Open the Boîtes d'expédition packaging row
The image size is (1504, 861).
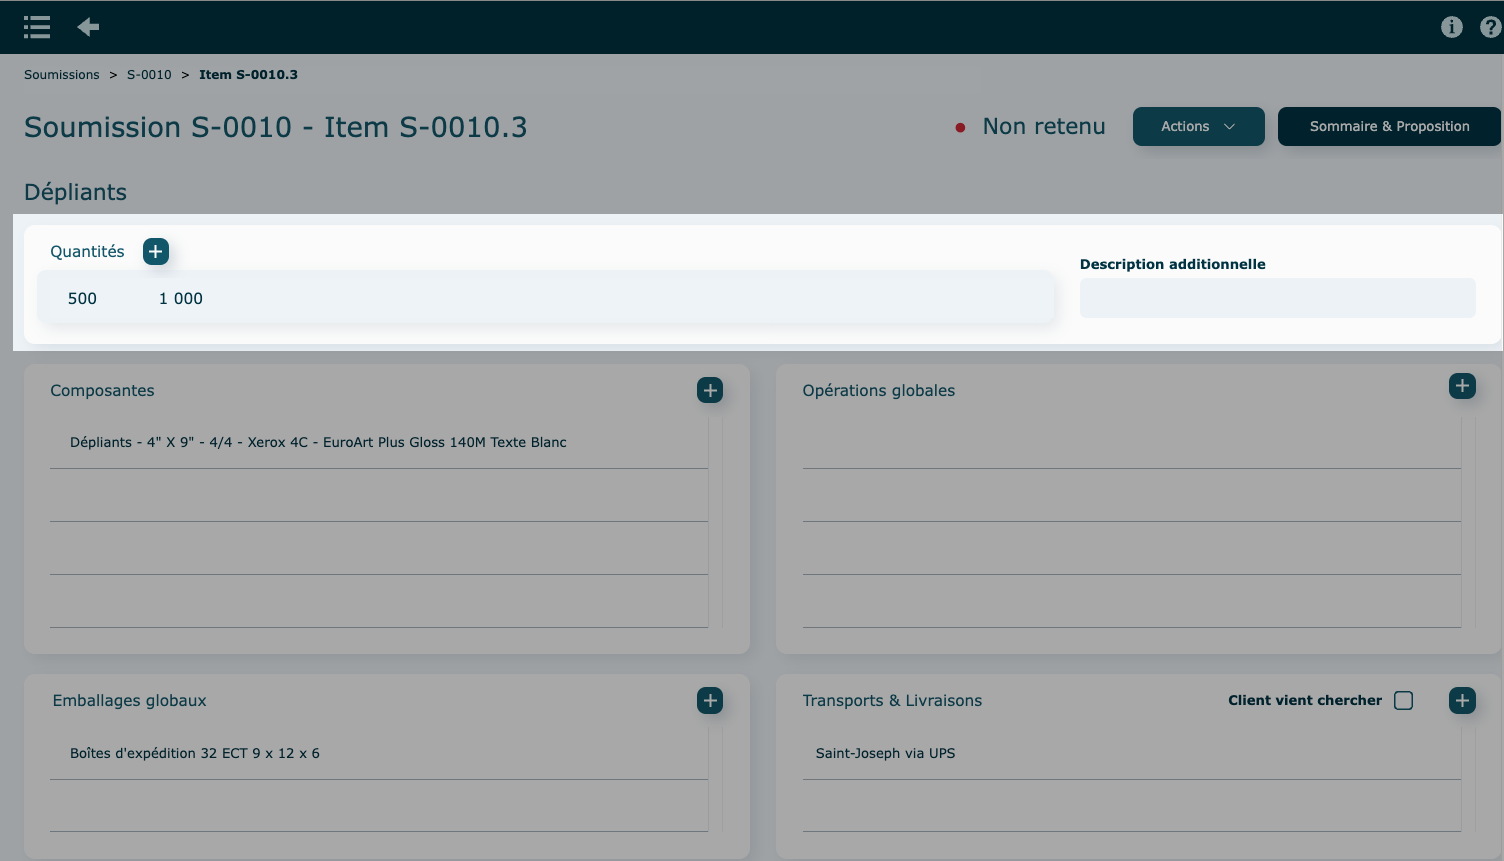tap(195, 754)
